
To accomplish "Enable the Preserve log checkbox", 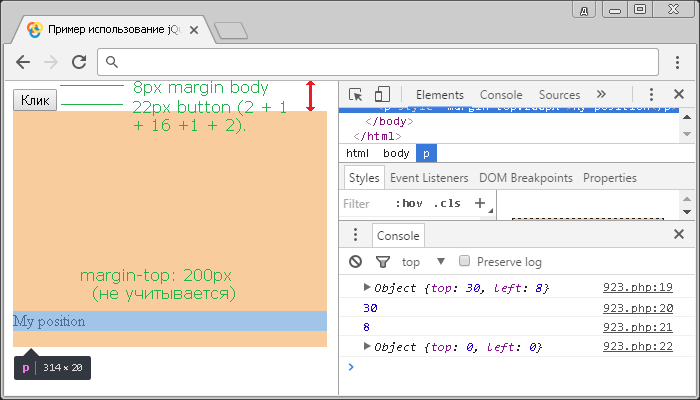I will point(464,261).
